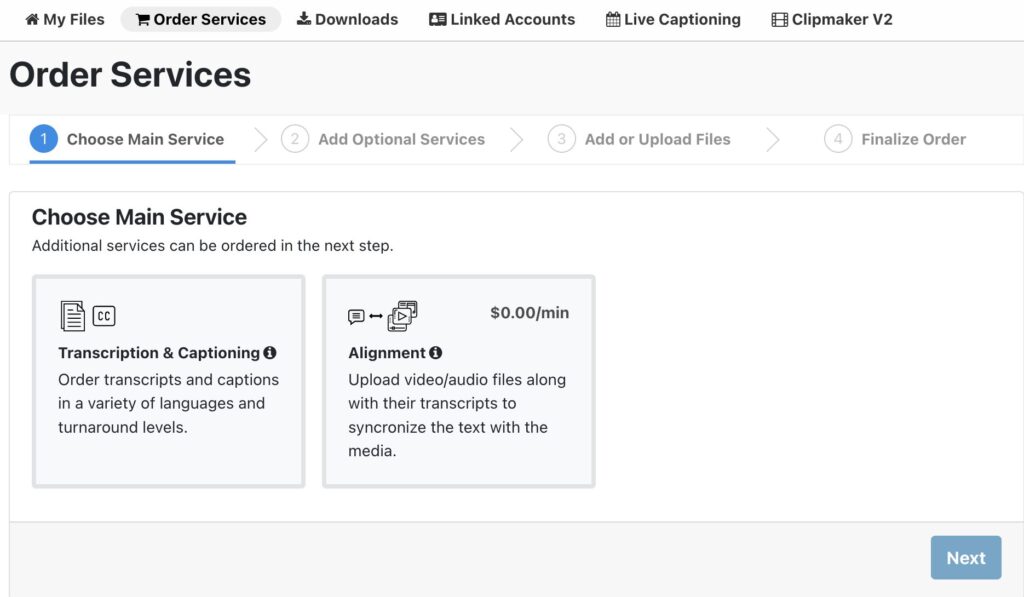Switch to the Downloads tab

pyautogui.click(x=347, y=20)
